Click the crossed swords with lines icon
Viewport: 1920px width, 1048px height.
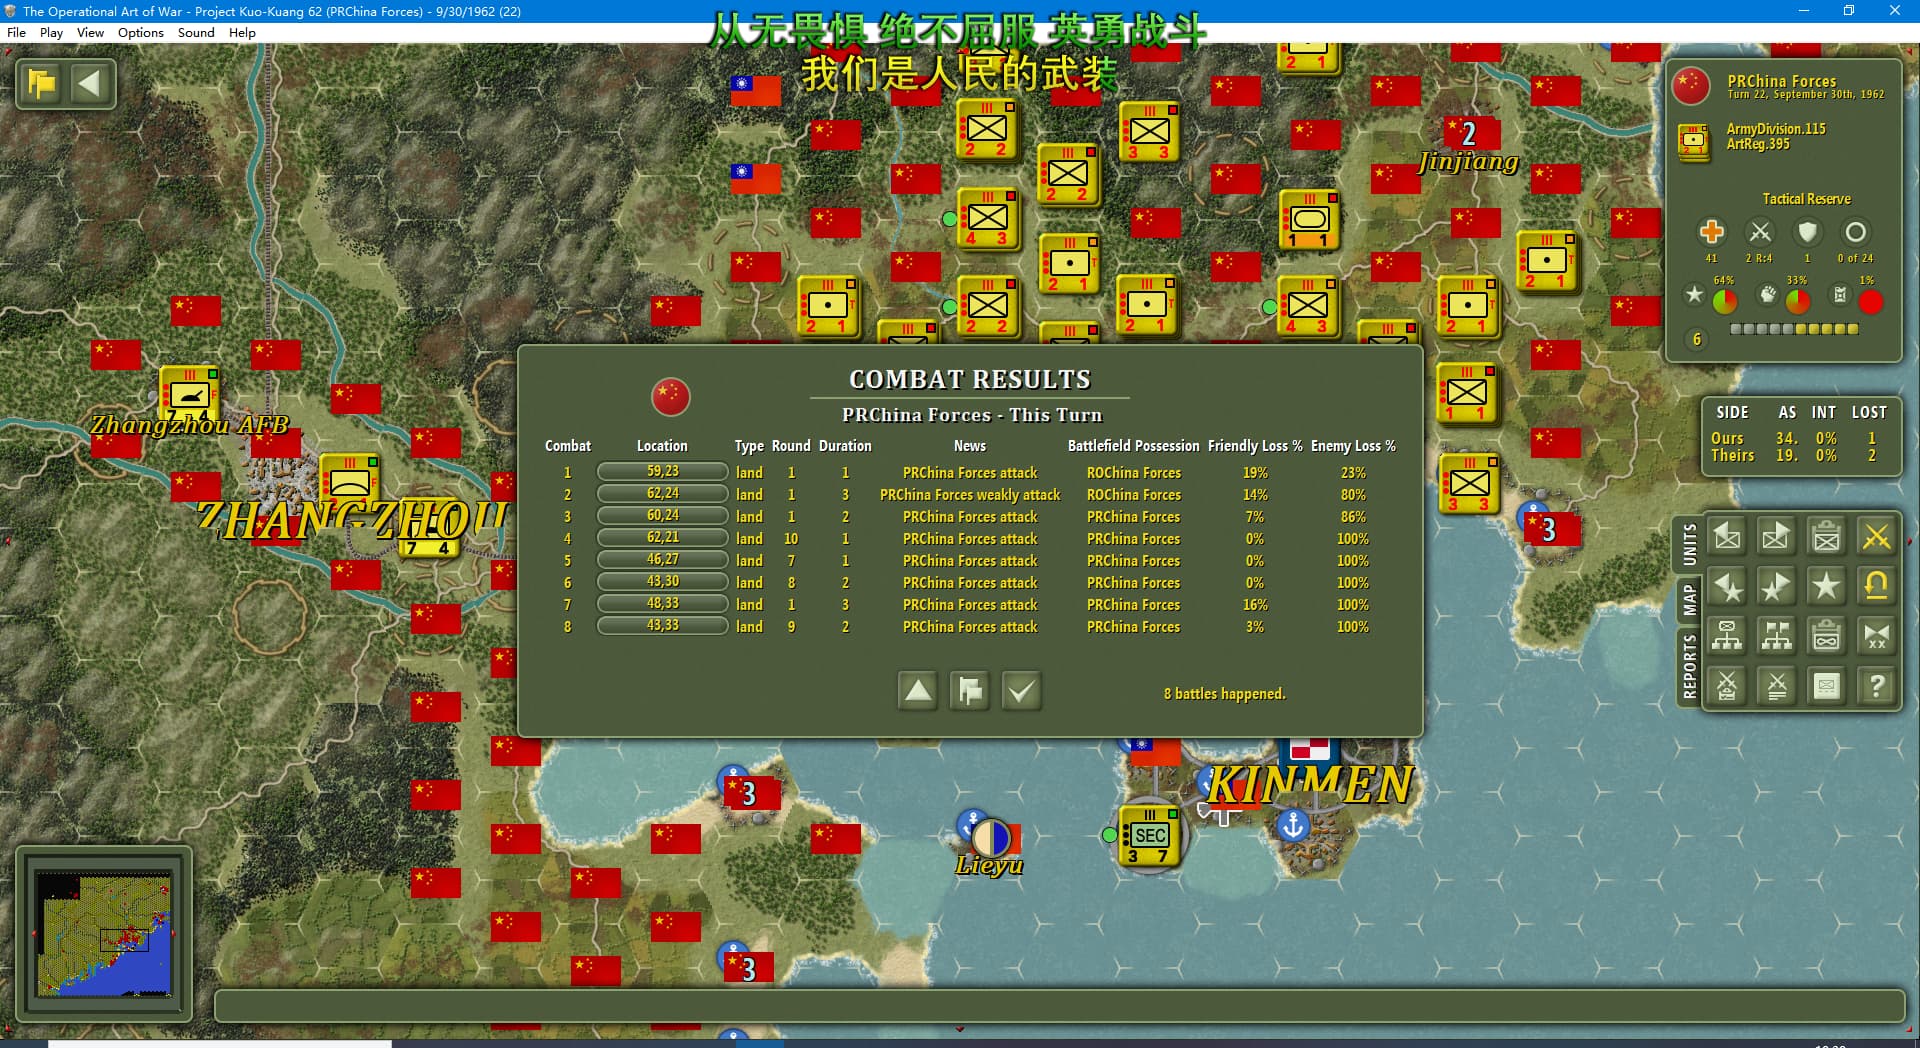click(x=1777, y=686)
